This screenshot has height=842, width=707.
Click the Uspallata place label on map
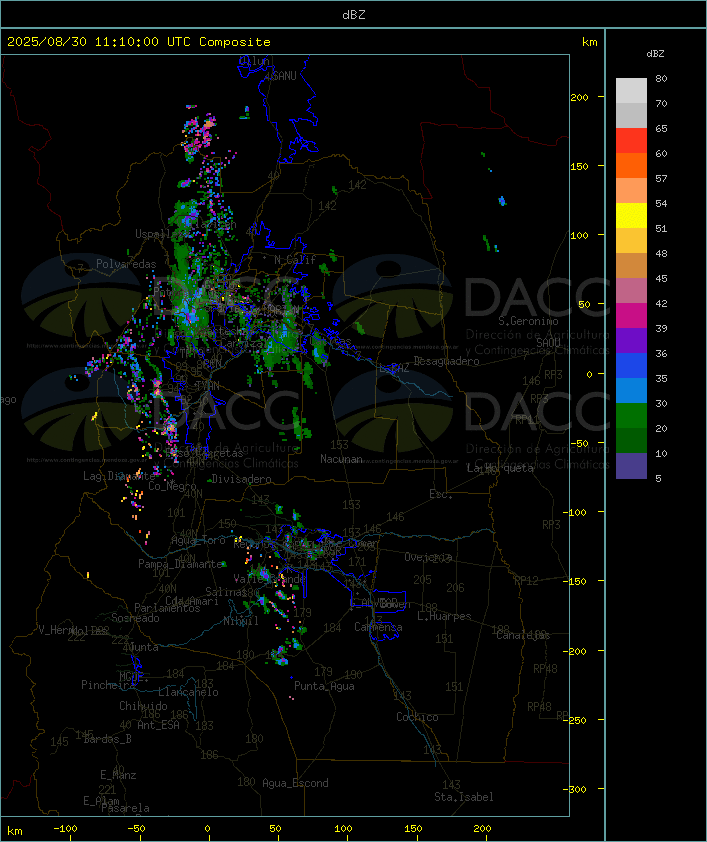coord(156,234)
